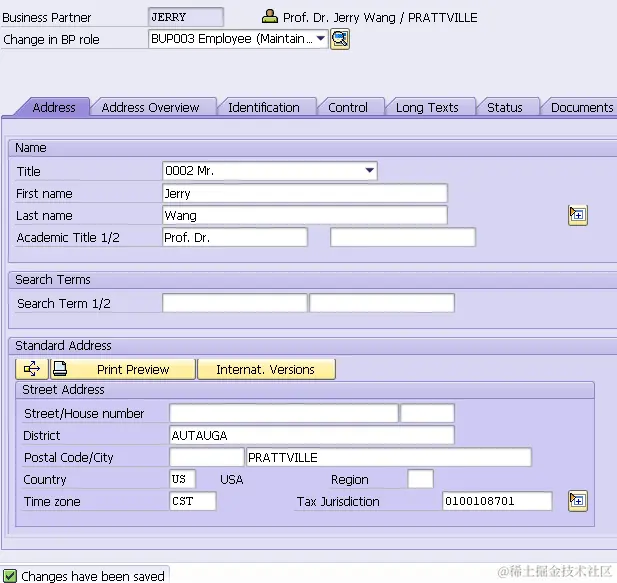The image size is (617, 583).
Task: Click the First name field with Jerry
Action: pos(305,193)
